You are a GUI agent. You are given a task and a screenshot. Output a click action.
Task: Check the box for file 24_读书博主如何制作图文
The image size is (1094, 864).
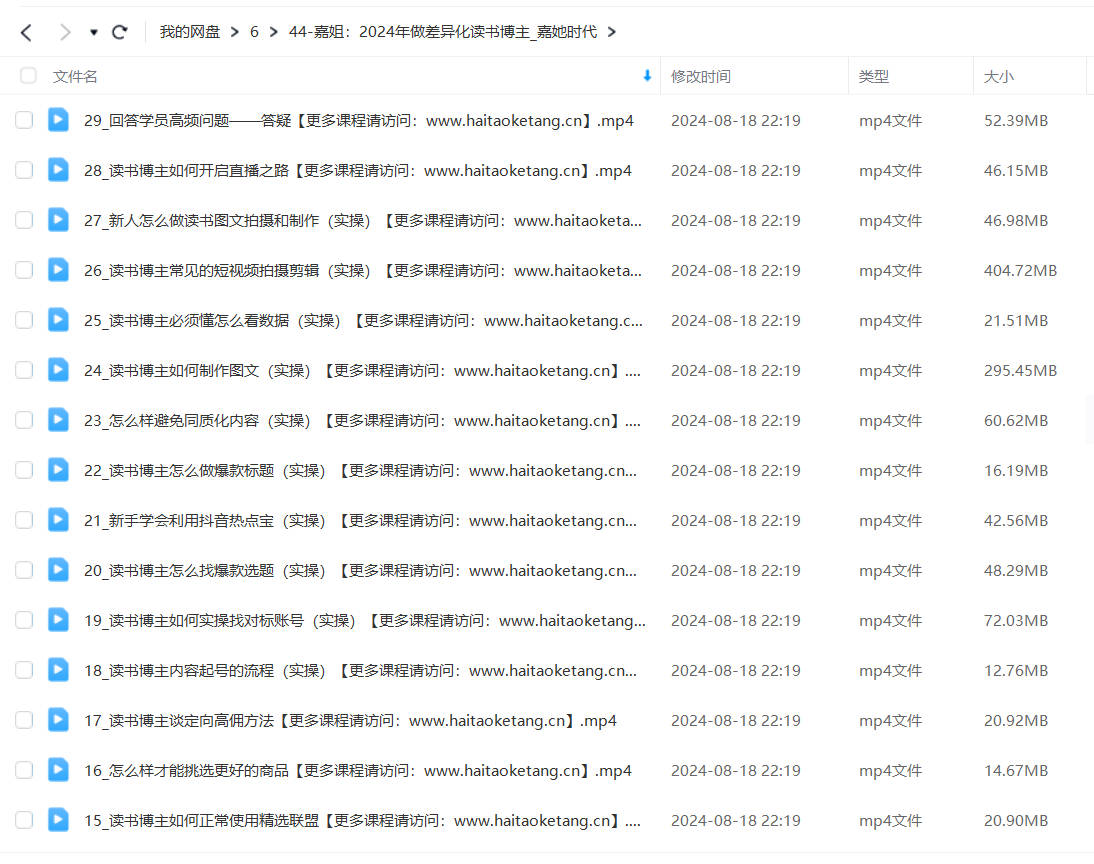point(24,370)
